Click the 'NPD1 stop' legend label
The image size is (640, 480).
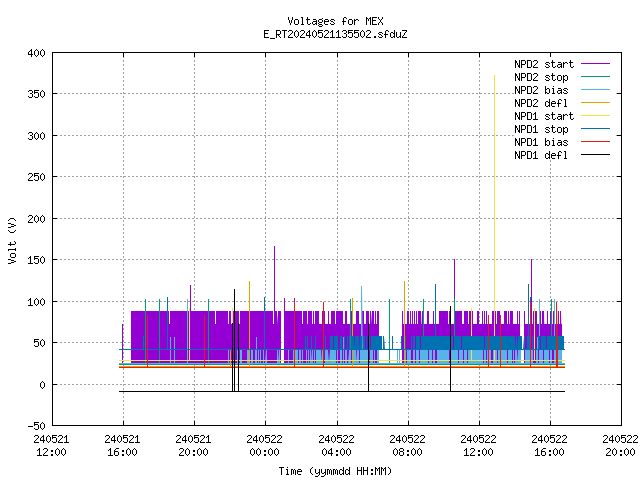point(541,129)
